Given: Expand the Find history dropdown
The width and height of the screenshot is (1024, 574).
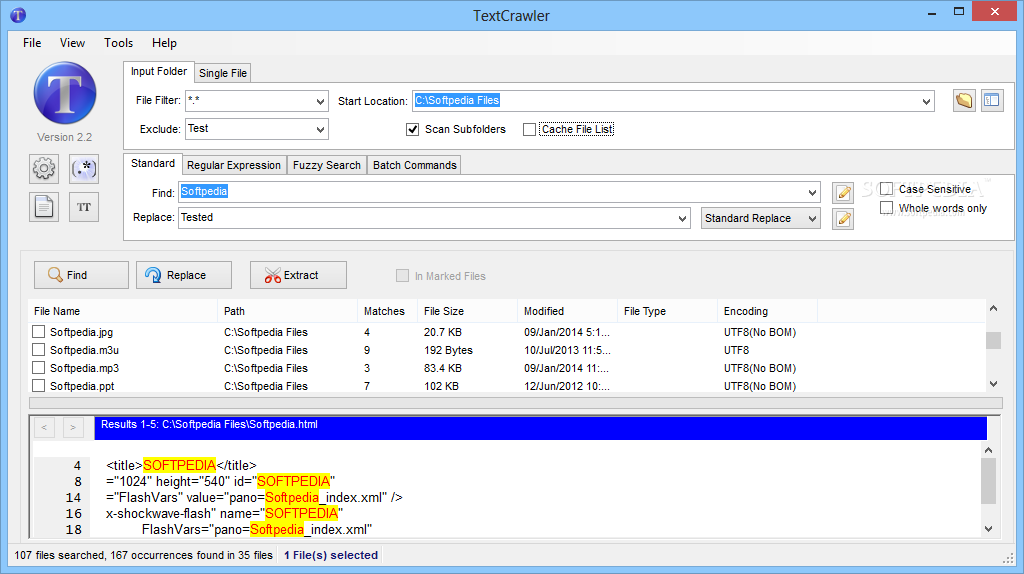Looking at the screenshot, I should click(x=812, y=193).
